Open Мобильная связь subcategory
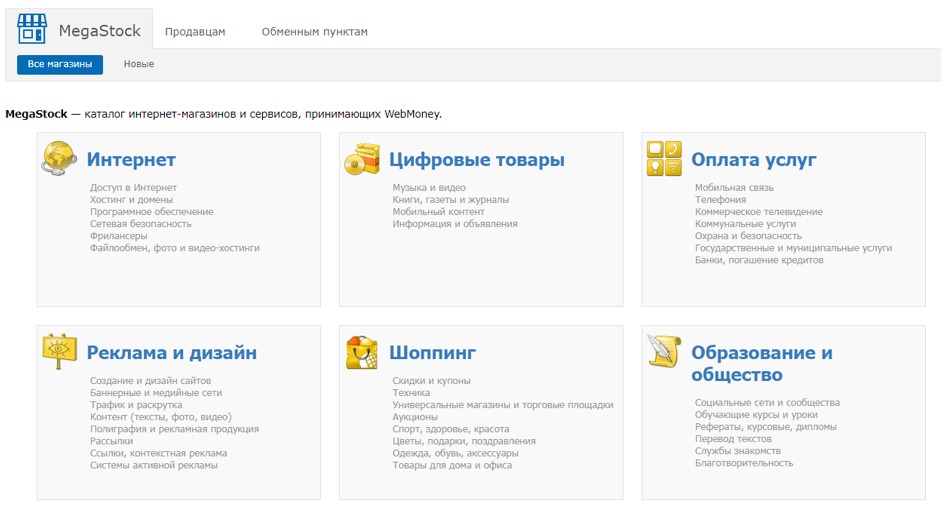The width and height of the screenshot is (948, 505). tap(734, 187)
